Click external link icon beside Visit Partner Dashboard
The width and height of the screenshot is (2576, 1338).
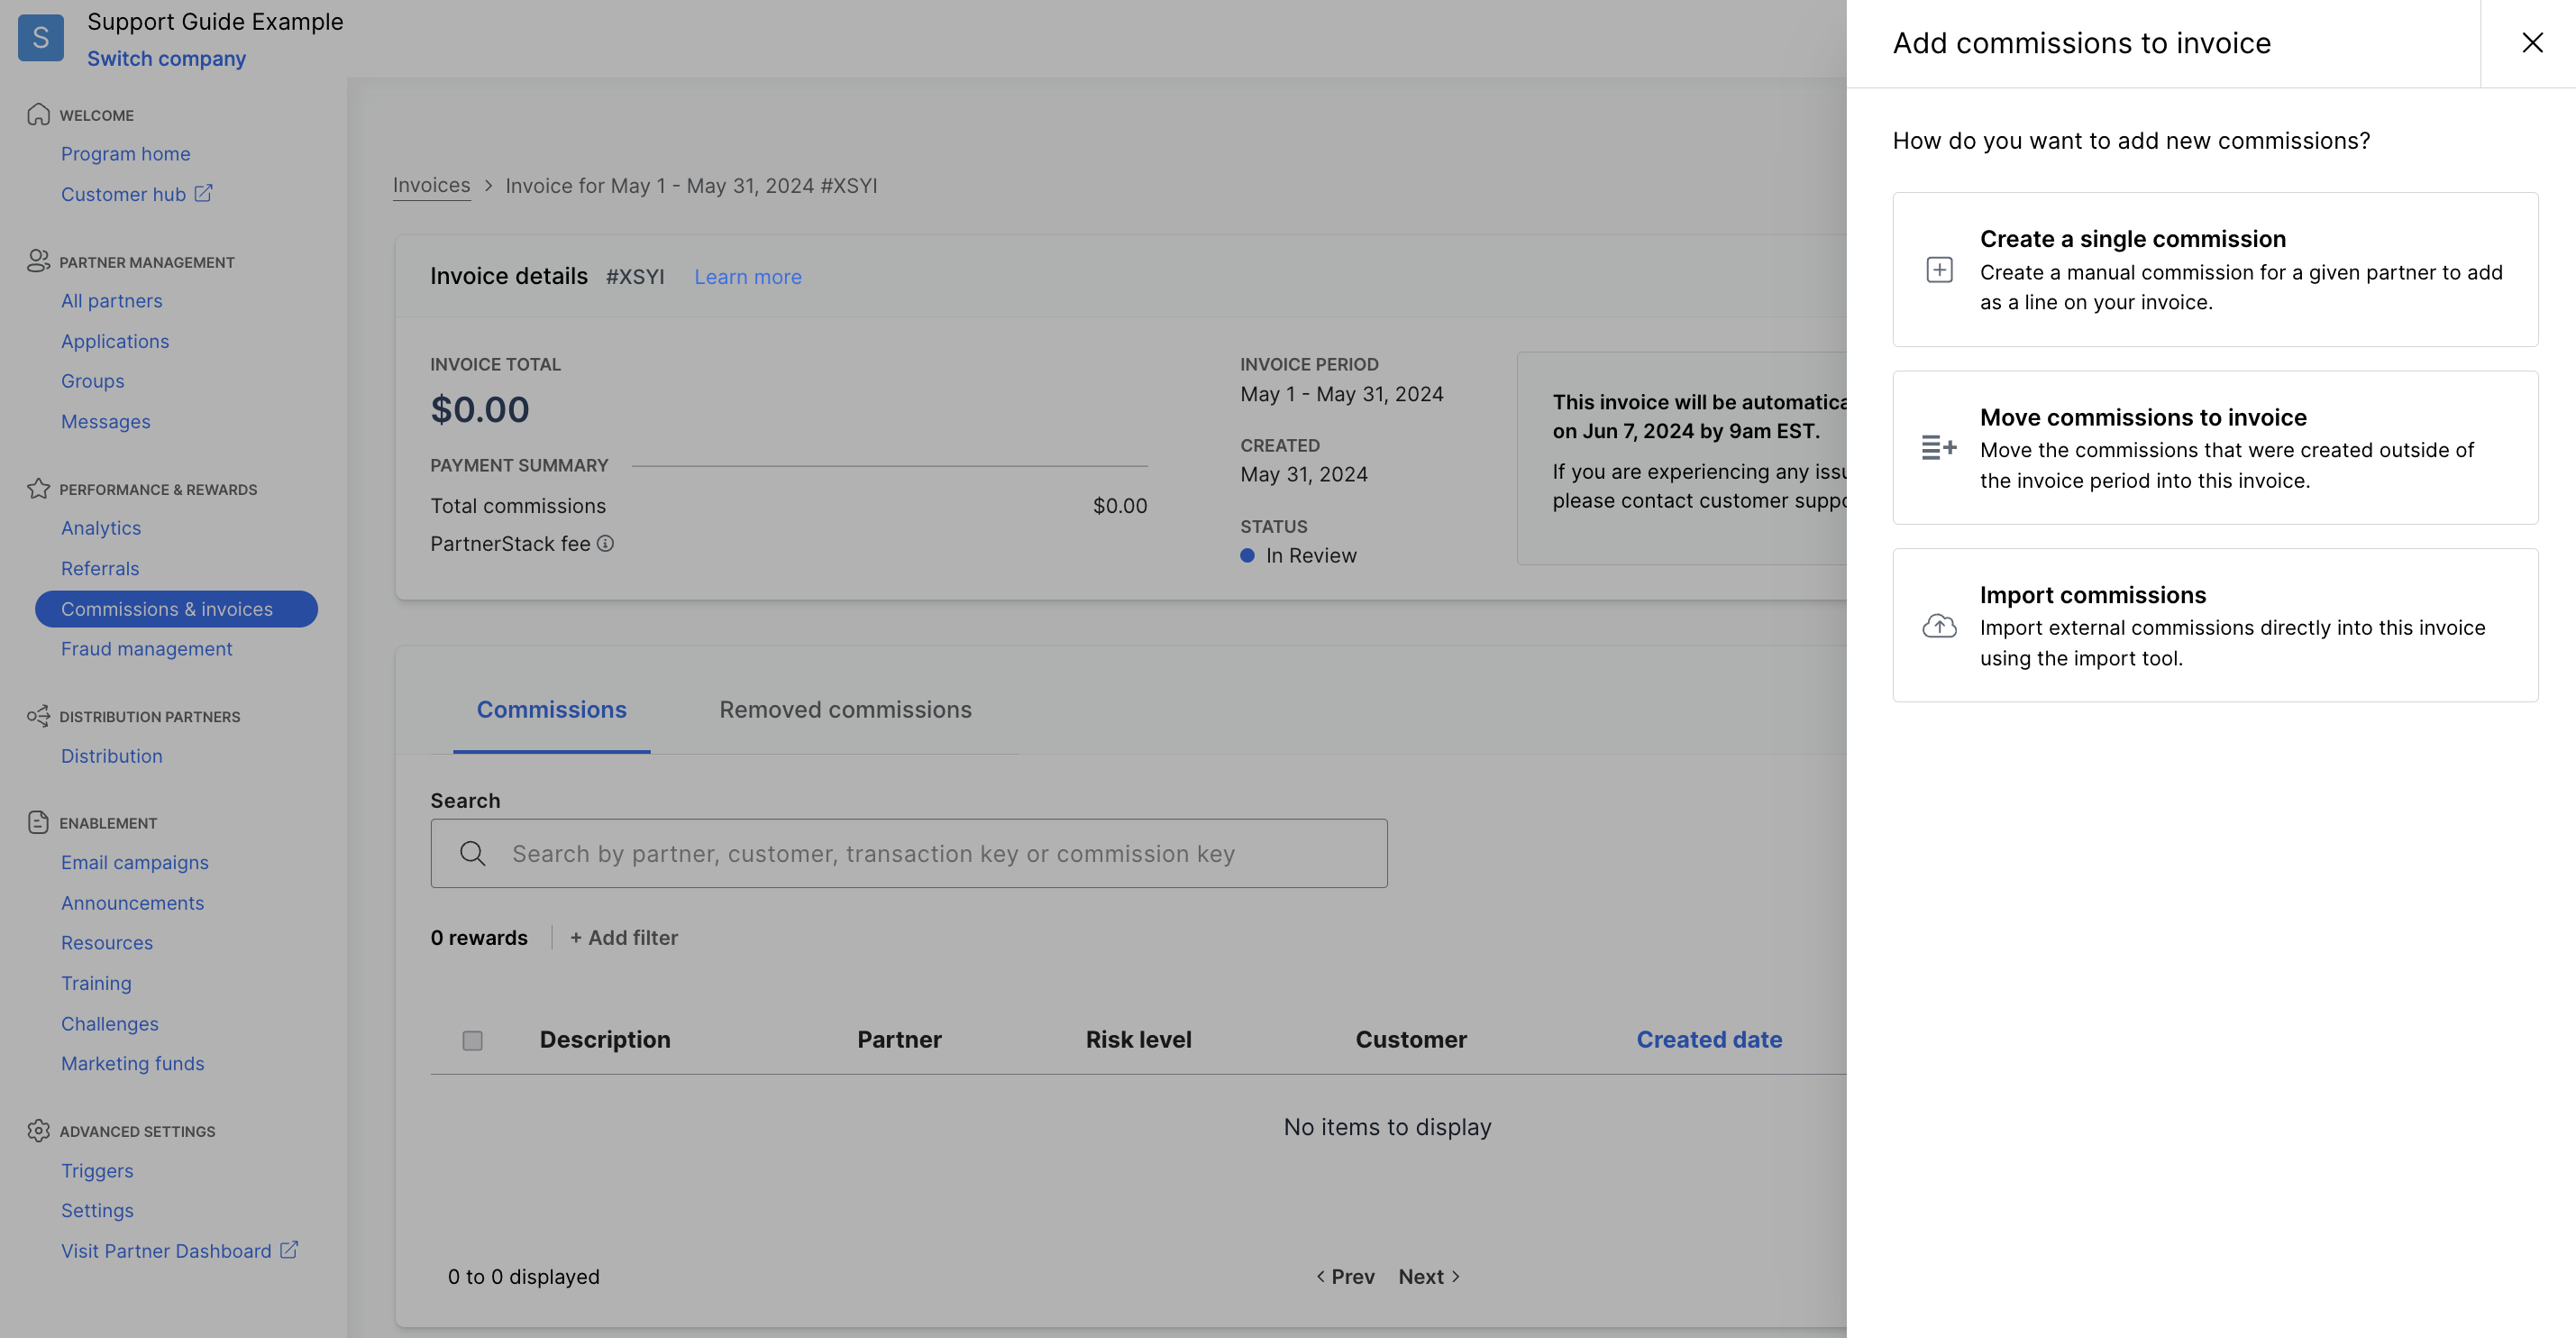pos(289,1250)
